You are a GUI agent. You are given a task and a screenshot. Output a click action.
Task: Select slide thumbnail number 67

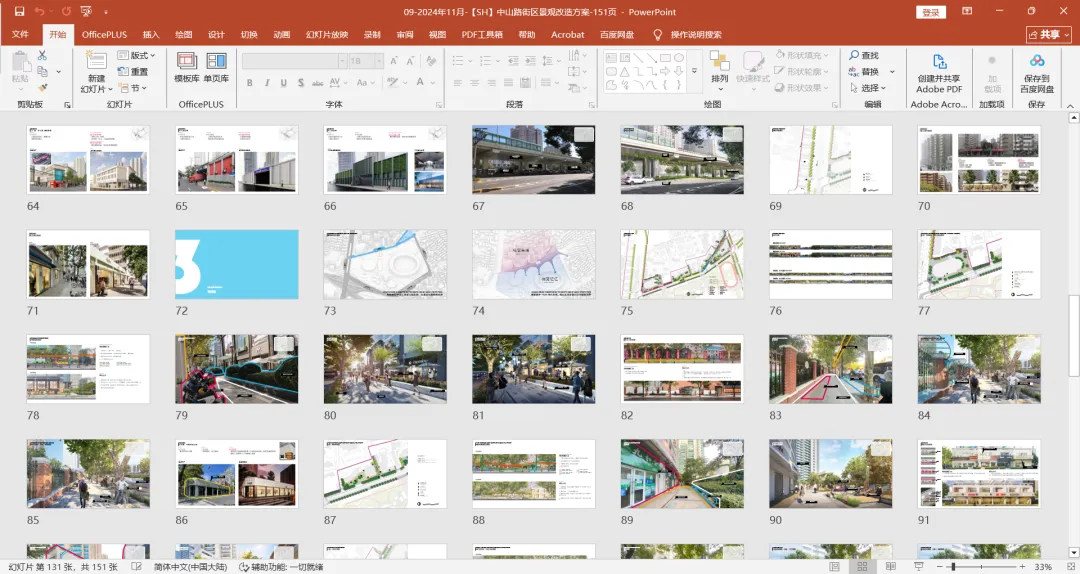[x=533, y=160]
